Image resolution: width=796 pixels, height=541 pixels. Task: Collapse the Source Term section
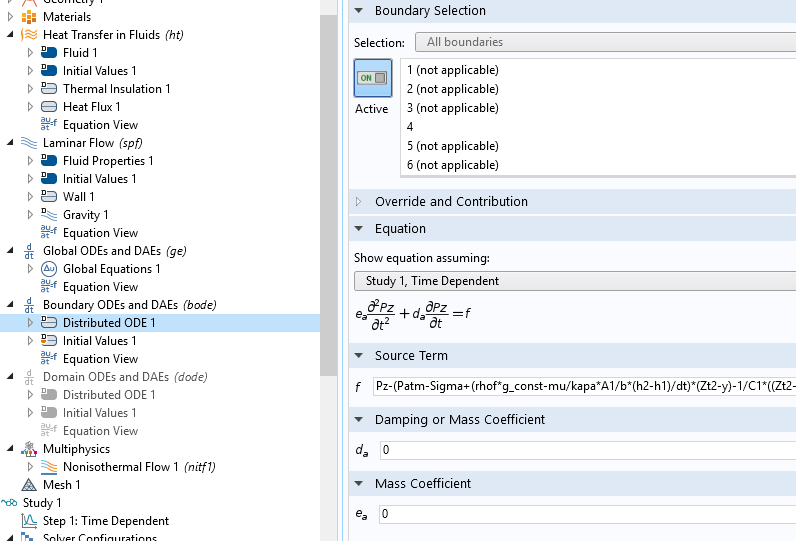click(x=360, y=356)
